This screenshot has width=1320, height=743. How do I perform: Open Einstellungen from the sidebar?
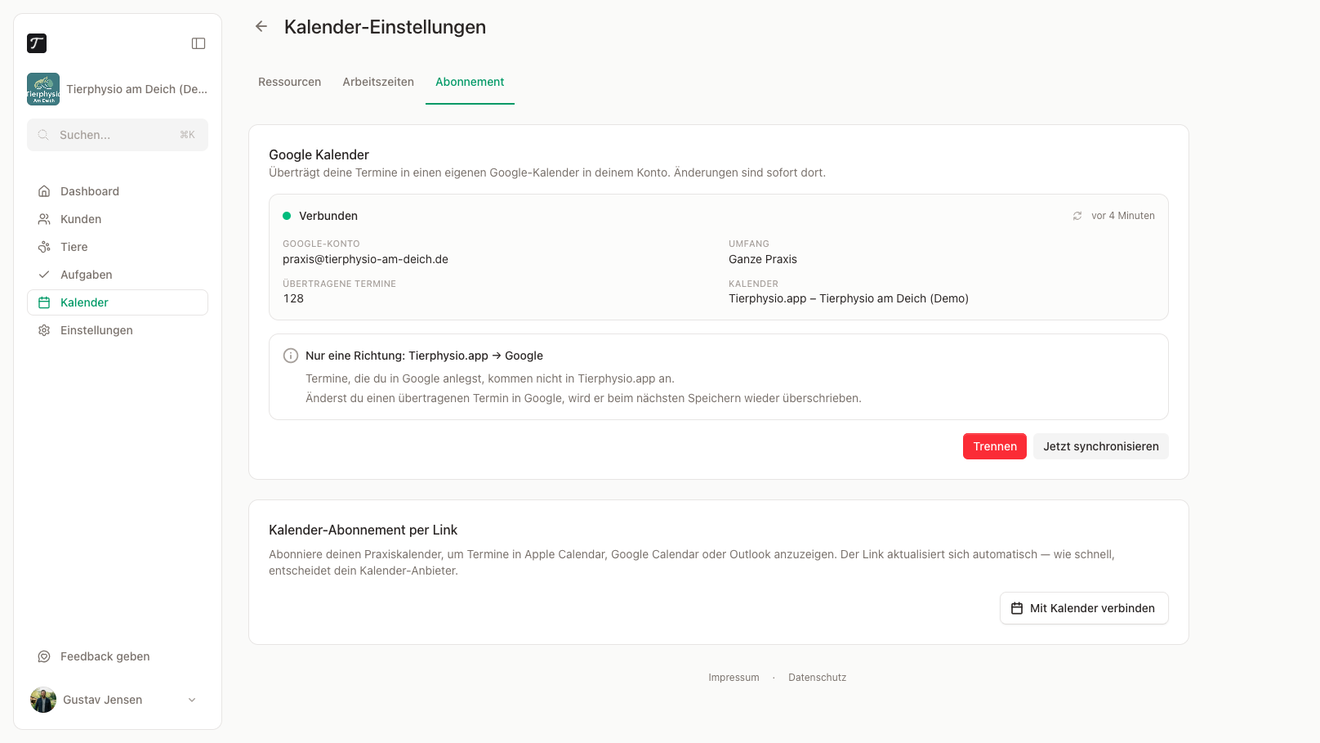point(117,331)
